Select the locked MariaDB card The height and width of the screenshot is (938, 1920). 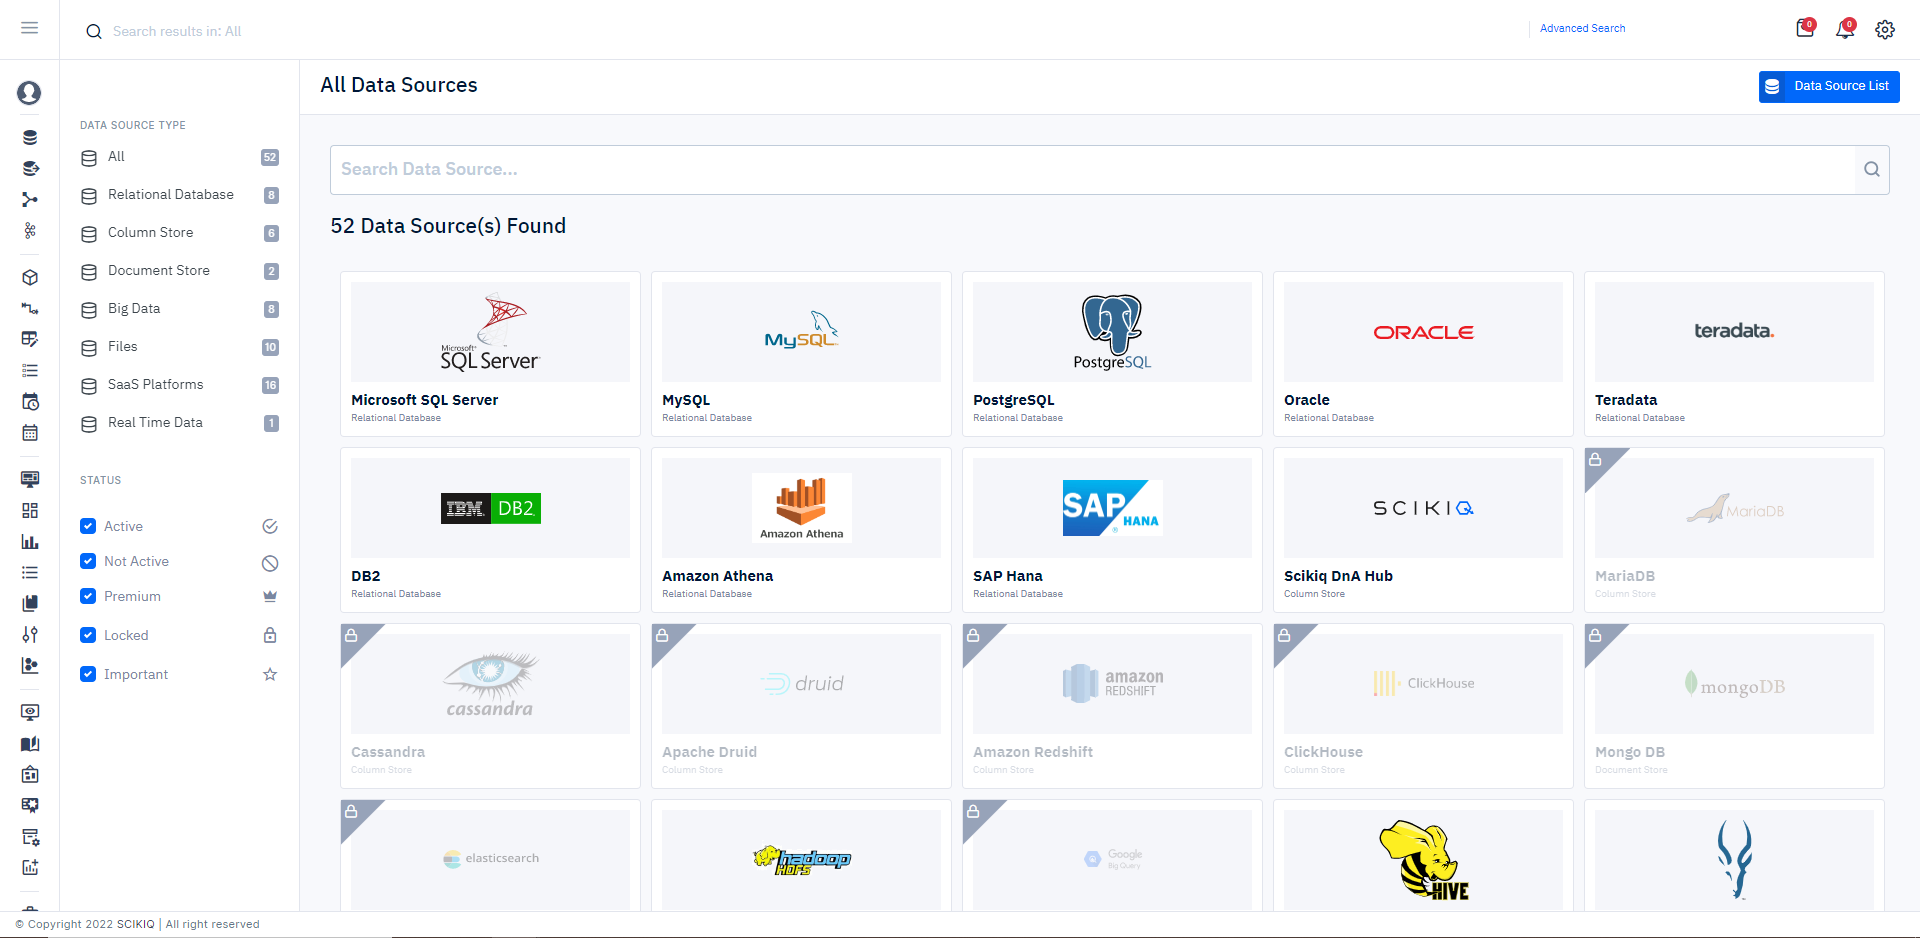pyautogui.click(x=1734, y=530)
